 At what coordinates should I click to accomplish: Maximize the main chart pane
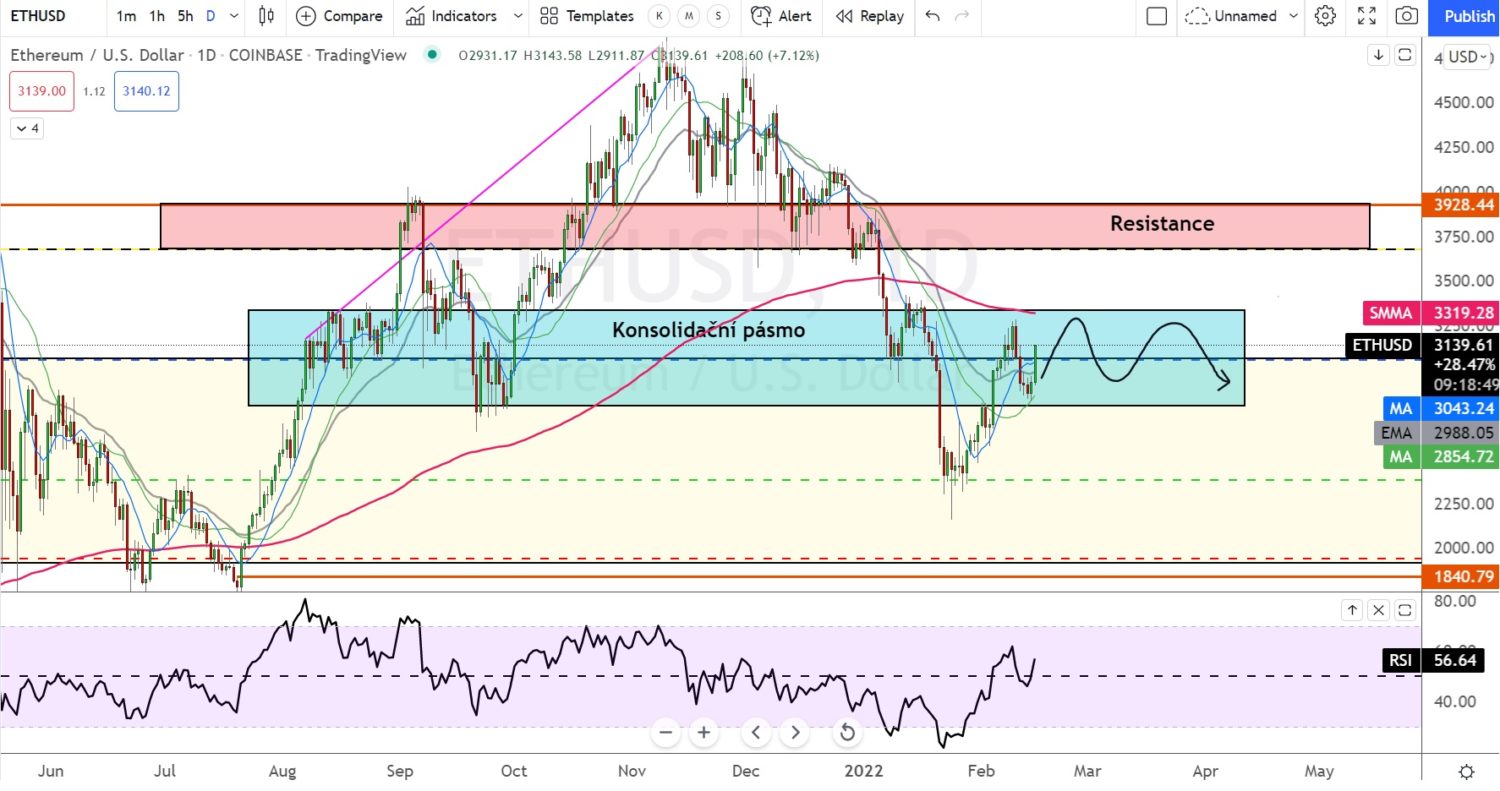1405,55
